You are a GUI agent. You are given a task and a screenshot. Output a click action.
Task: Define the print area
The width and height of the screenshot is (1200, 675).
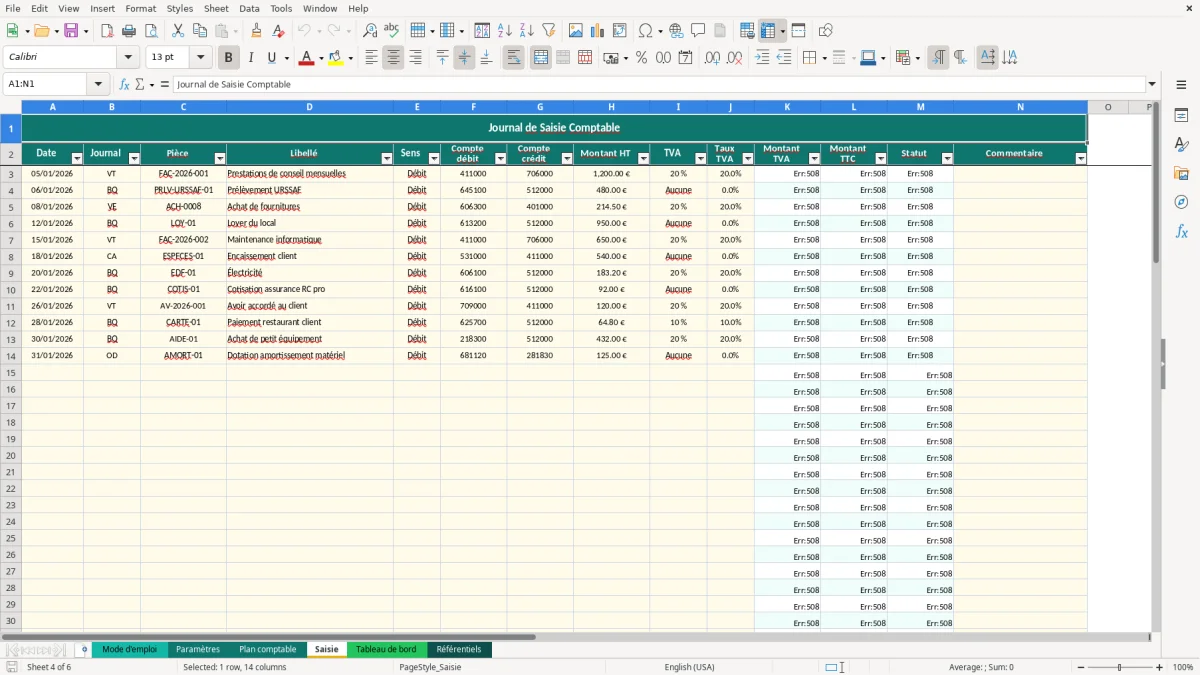747,31
